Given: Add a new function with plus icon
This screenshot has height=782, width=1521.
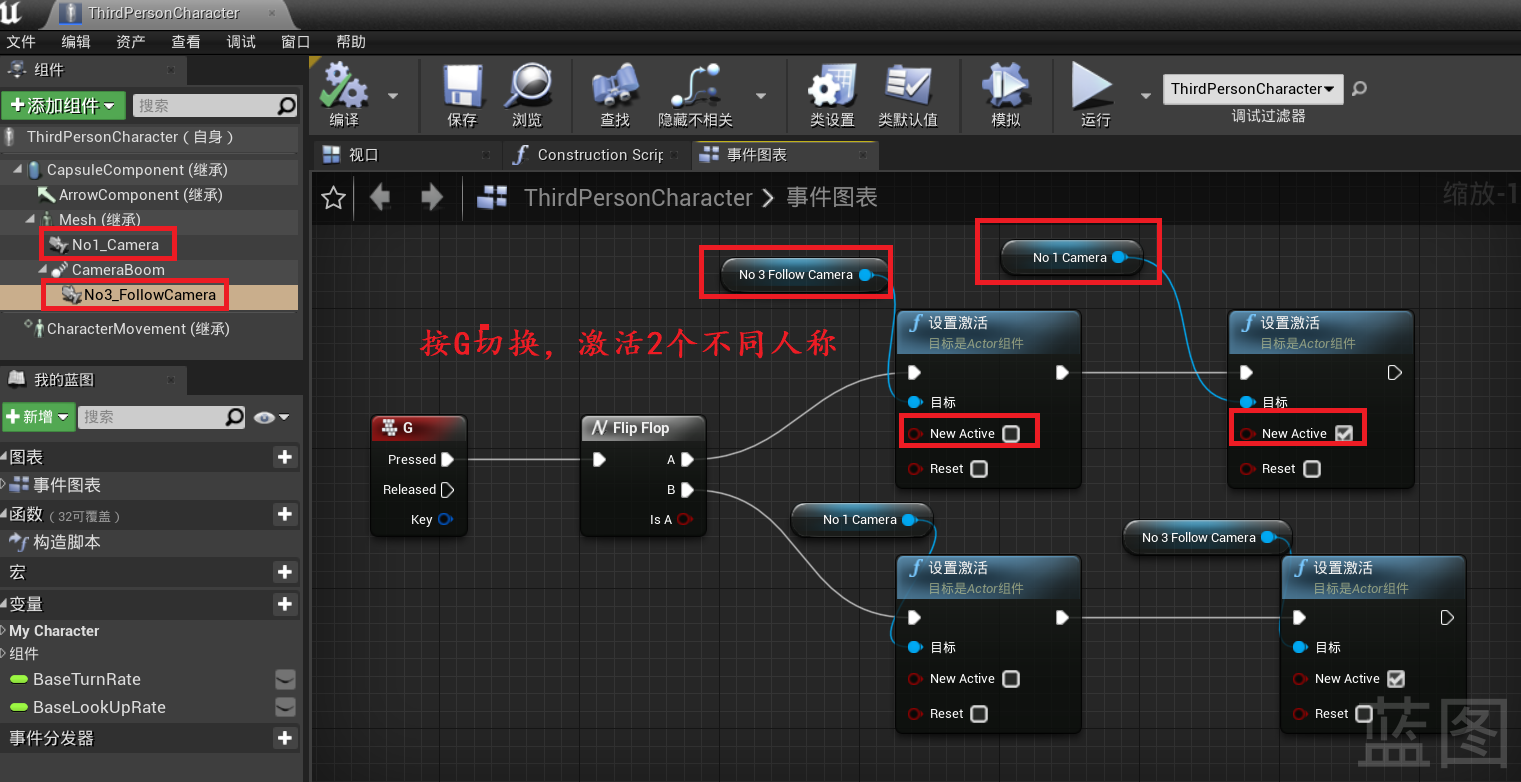Looking at the screenshot, I should (x=285, y=514).
